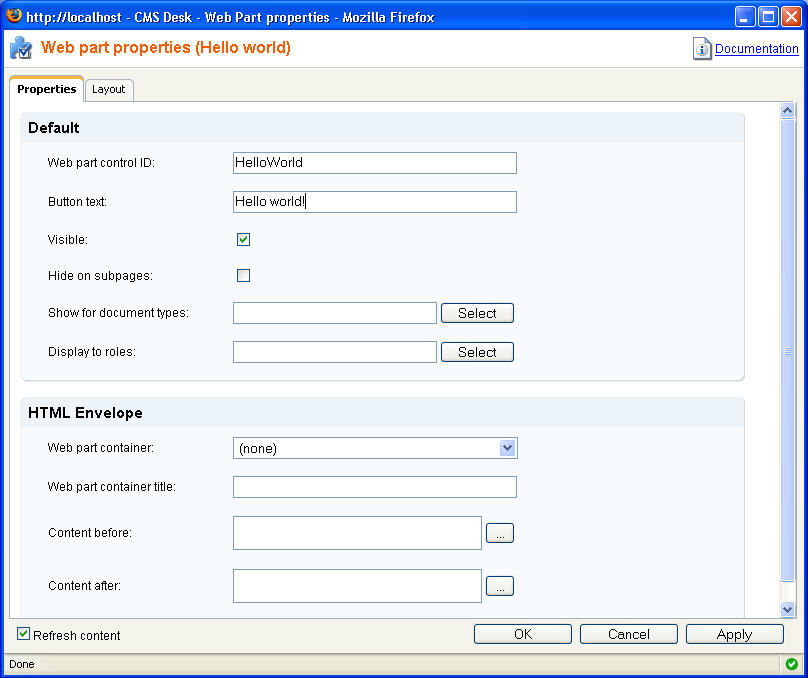
Task: Switch to the Layout tab
Action: [x=109, y=90]
